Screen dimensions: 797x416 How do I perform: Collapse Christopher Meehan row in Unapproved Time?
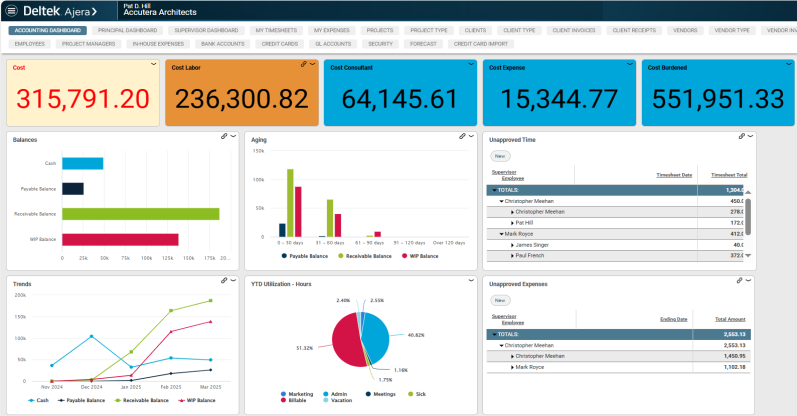tap(502, 200)
